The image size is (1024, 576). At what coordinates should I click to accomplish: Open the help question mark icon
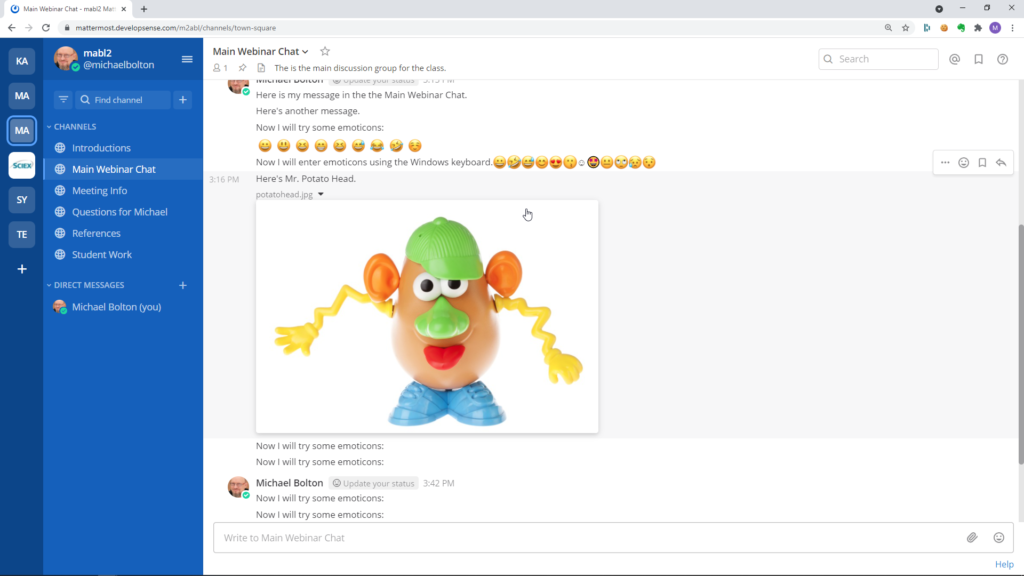point(1002,59)
